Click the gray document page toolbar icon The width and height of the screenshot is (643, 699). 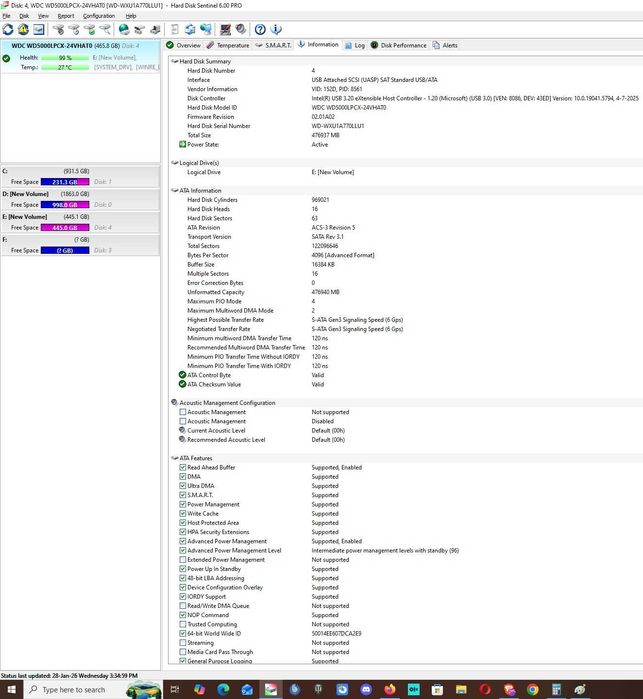click(x=175, y=29)
